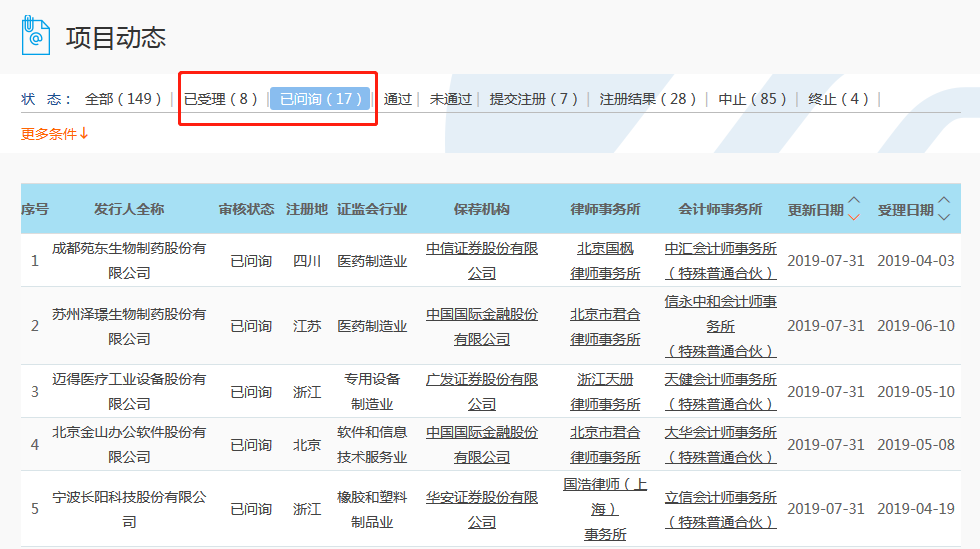Open 信永中和会计师事务所 accounting firm link

[x=721, y=326]
